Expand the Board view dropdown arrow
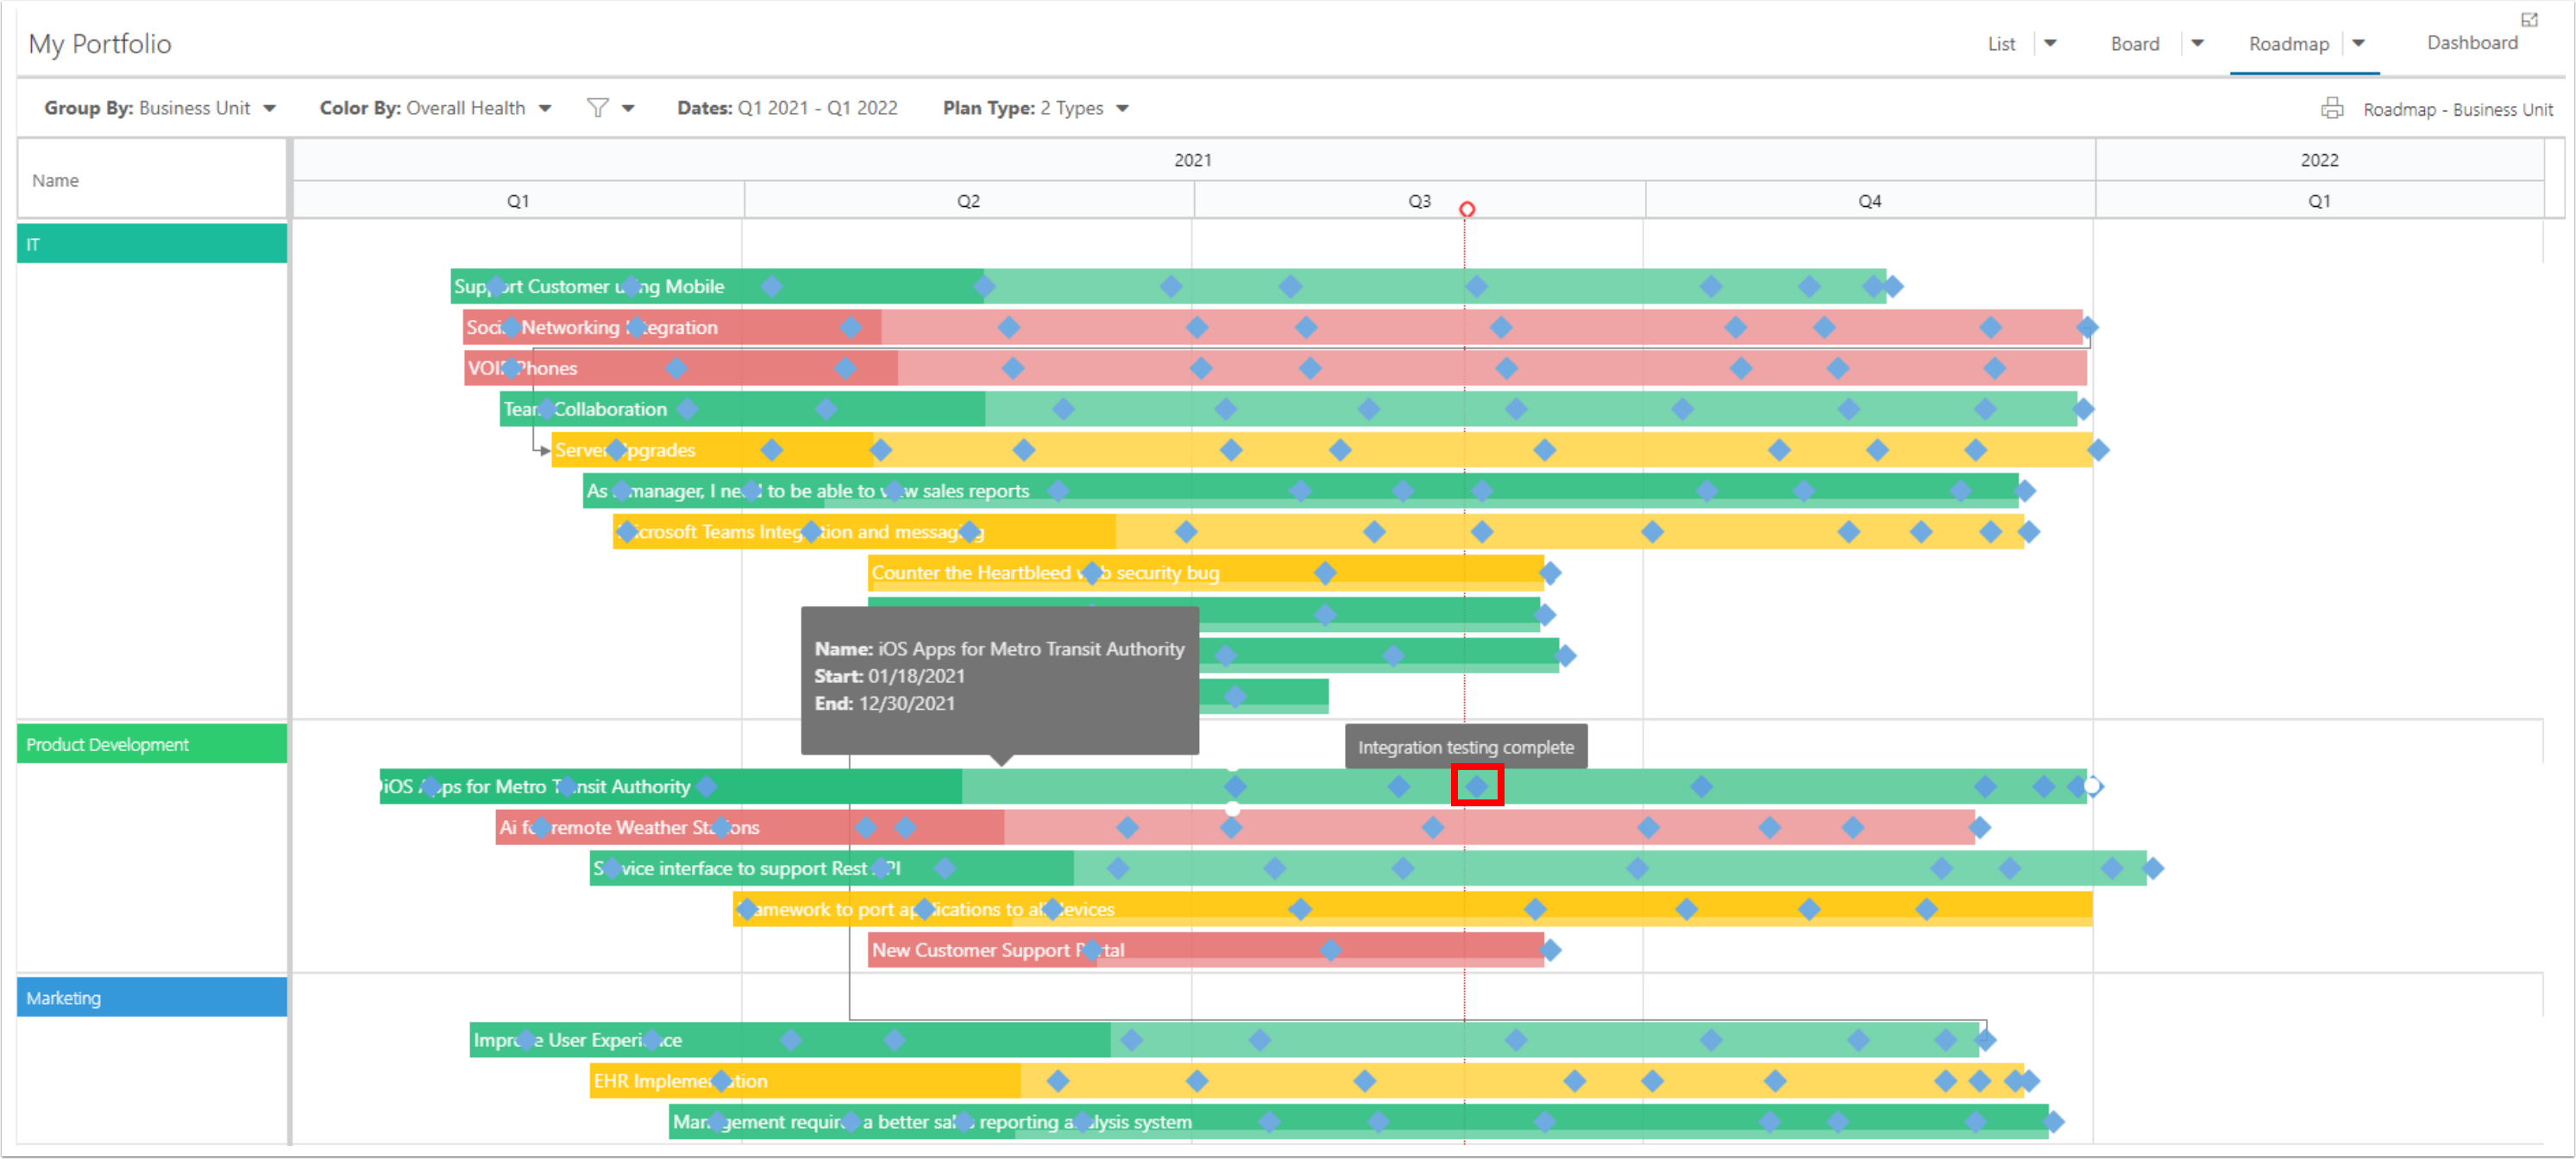Screen dimensions: 2576x1159 2197,43
